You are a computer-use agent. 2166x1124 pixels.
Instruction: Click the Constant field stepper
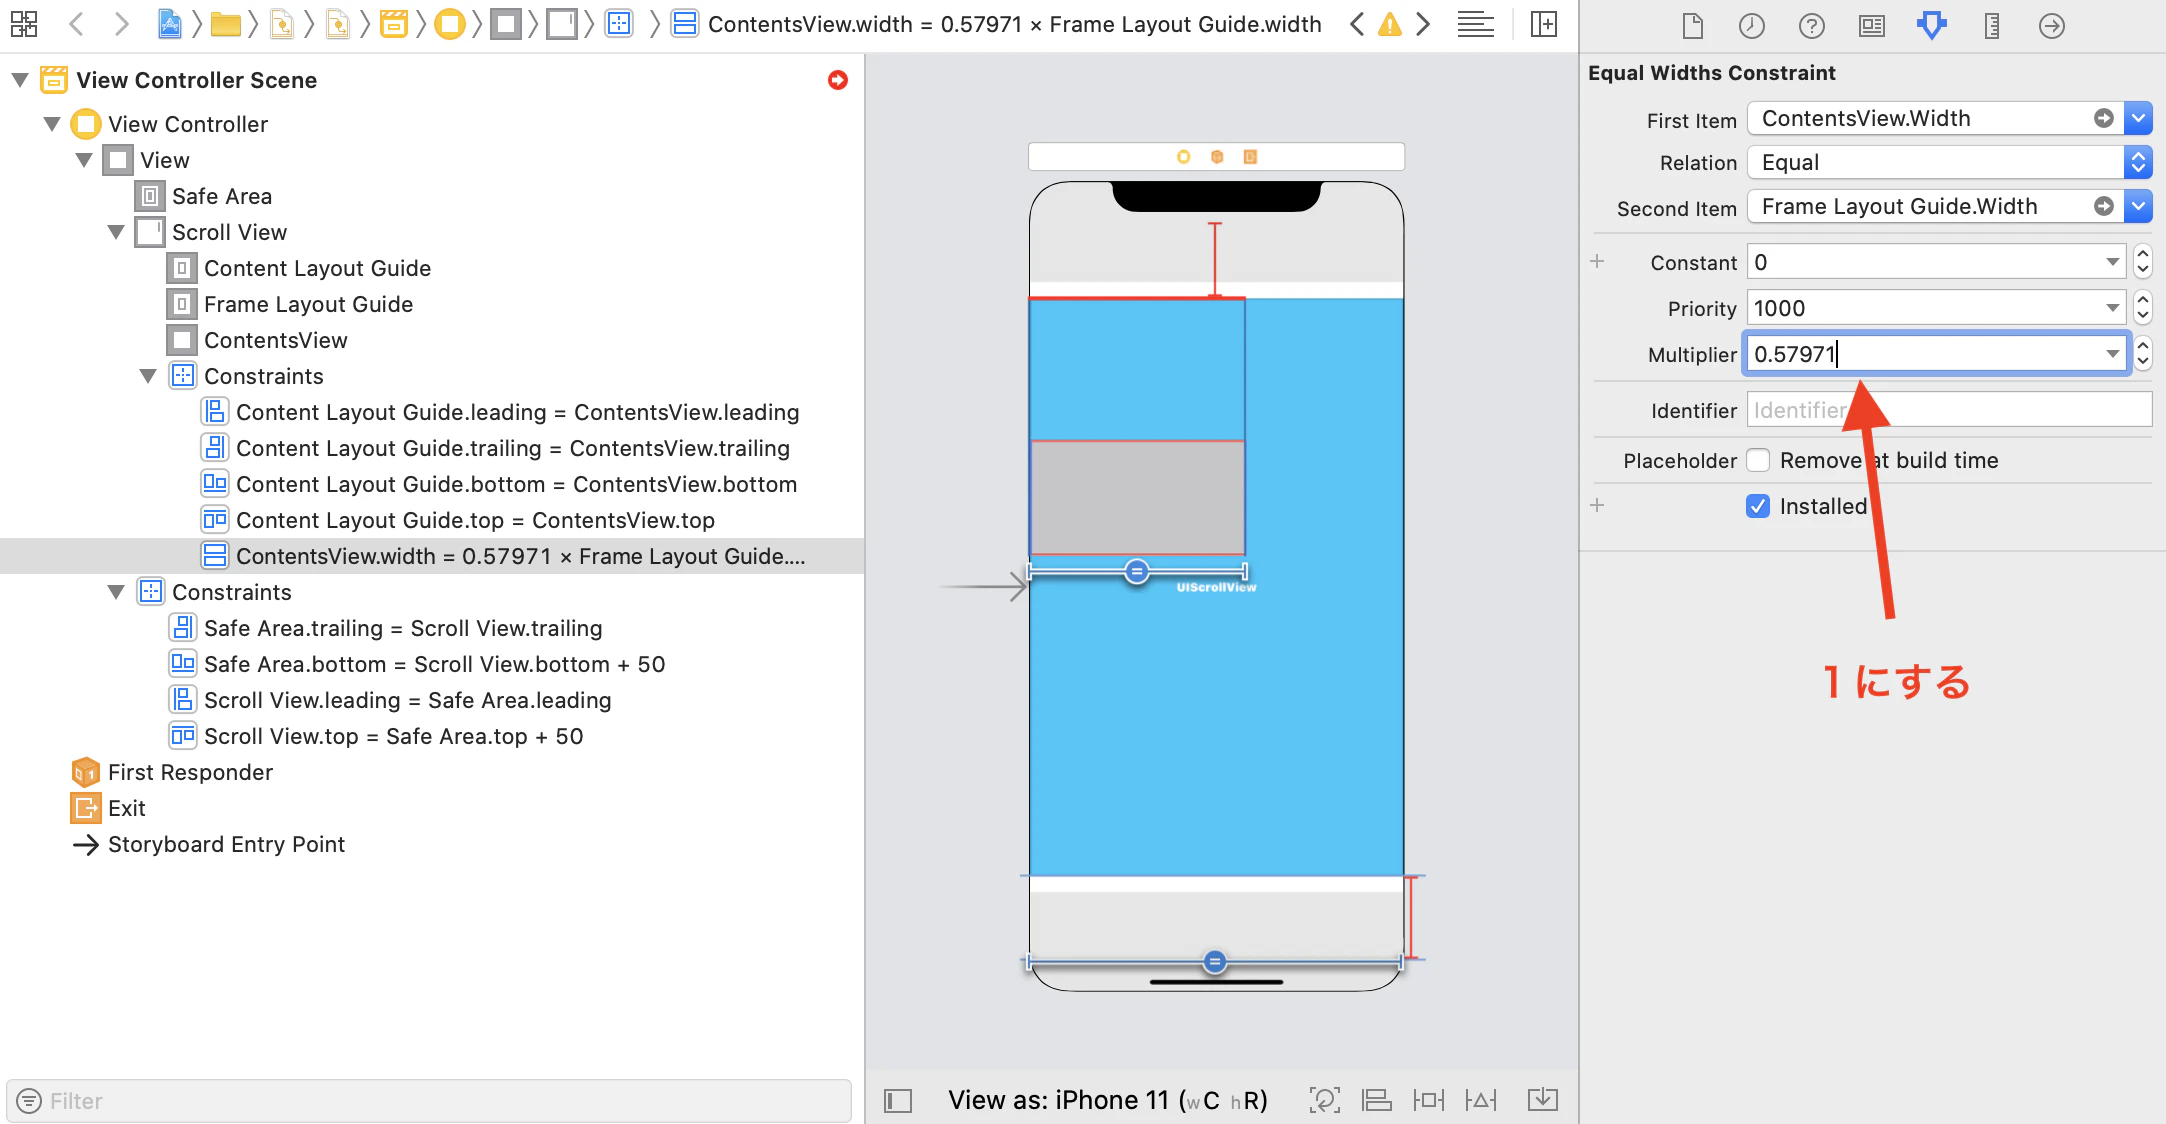(2142, 262)
